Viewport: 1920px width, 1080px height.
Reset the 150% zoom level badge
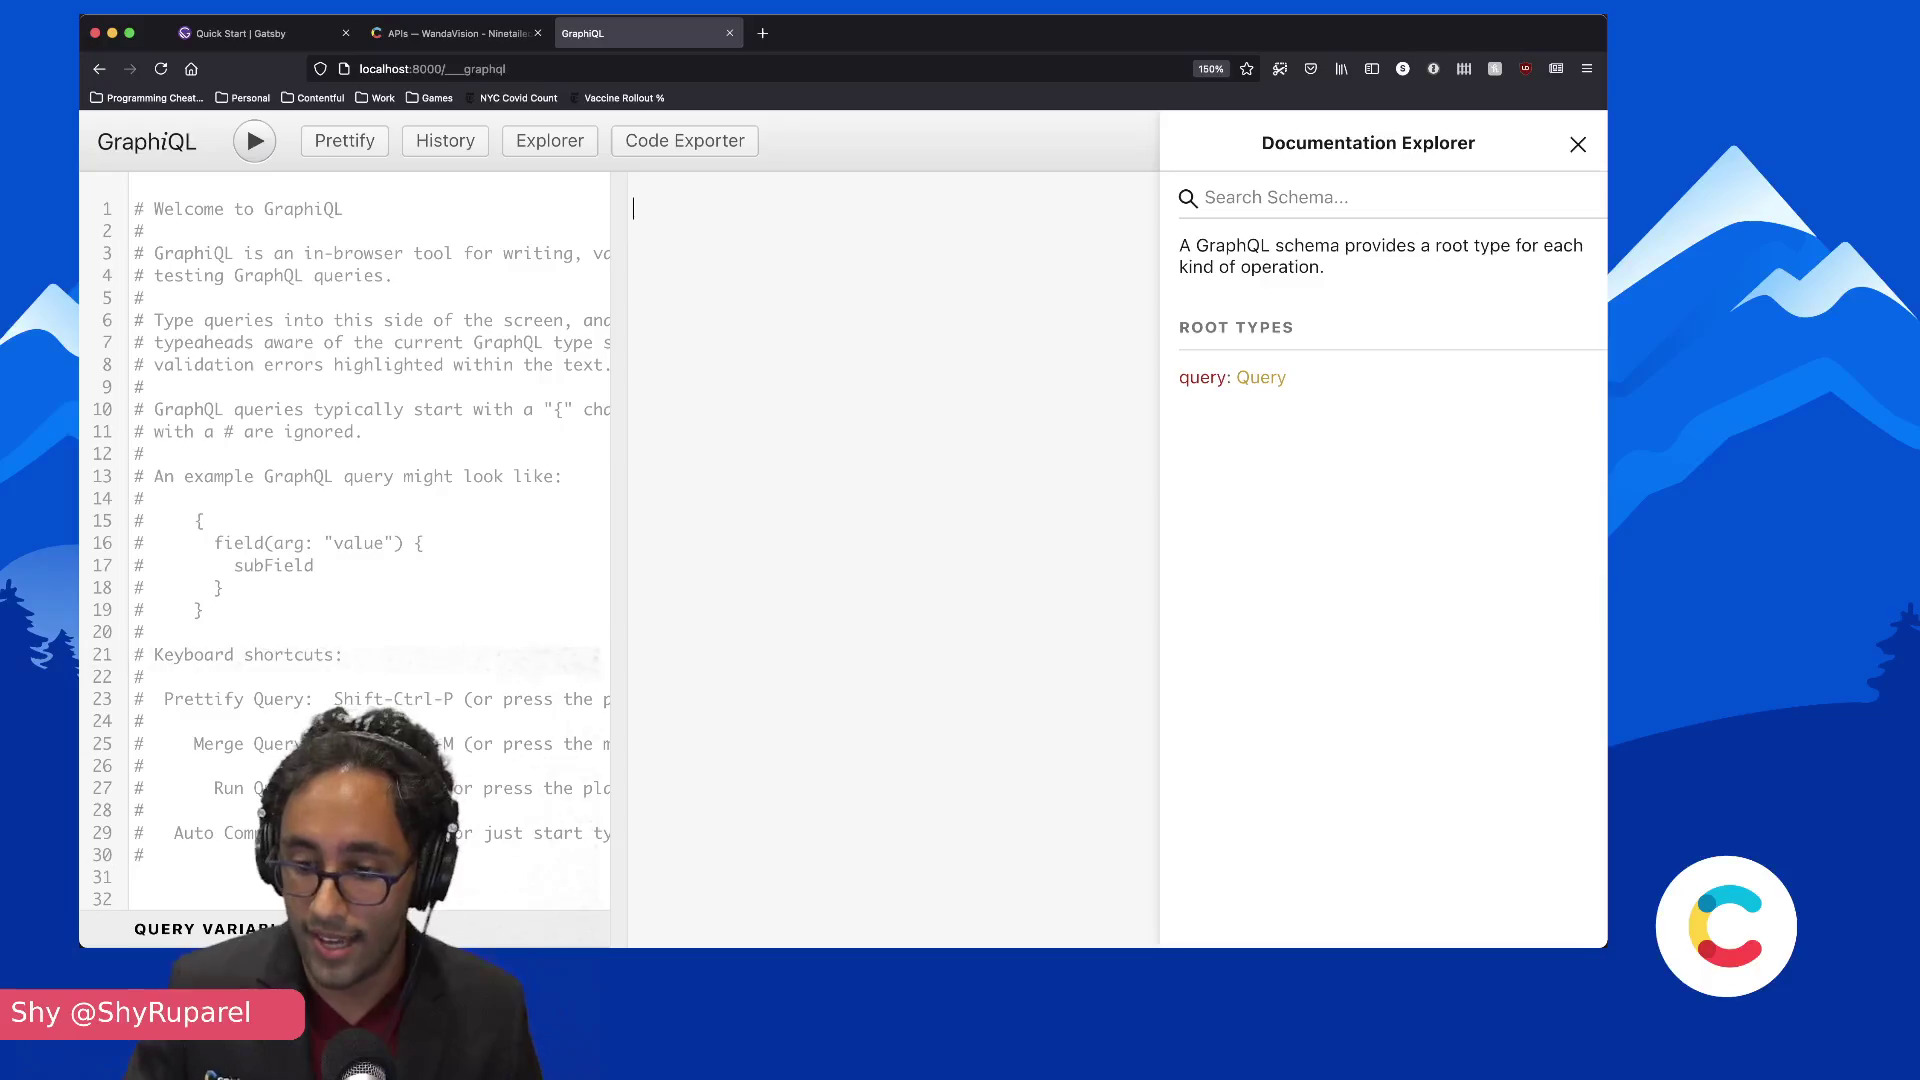pos(1210,69)
